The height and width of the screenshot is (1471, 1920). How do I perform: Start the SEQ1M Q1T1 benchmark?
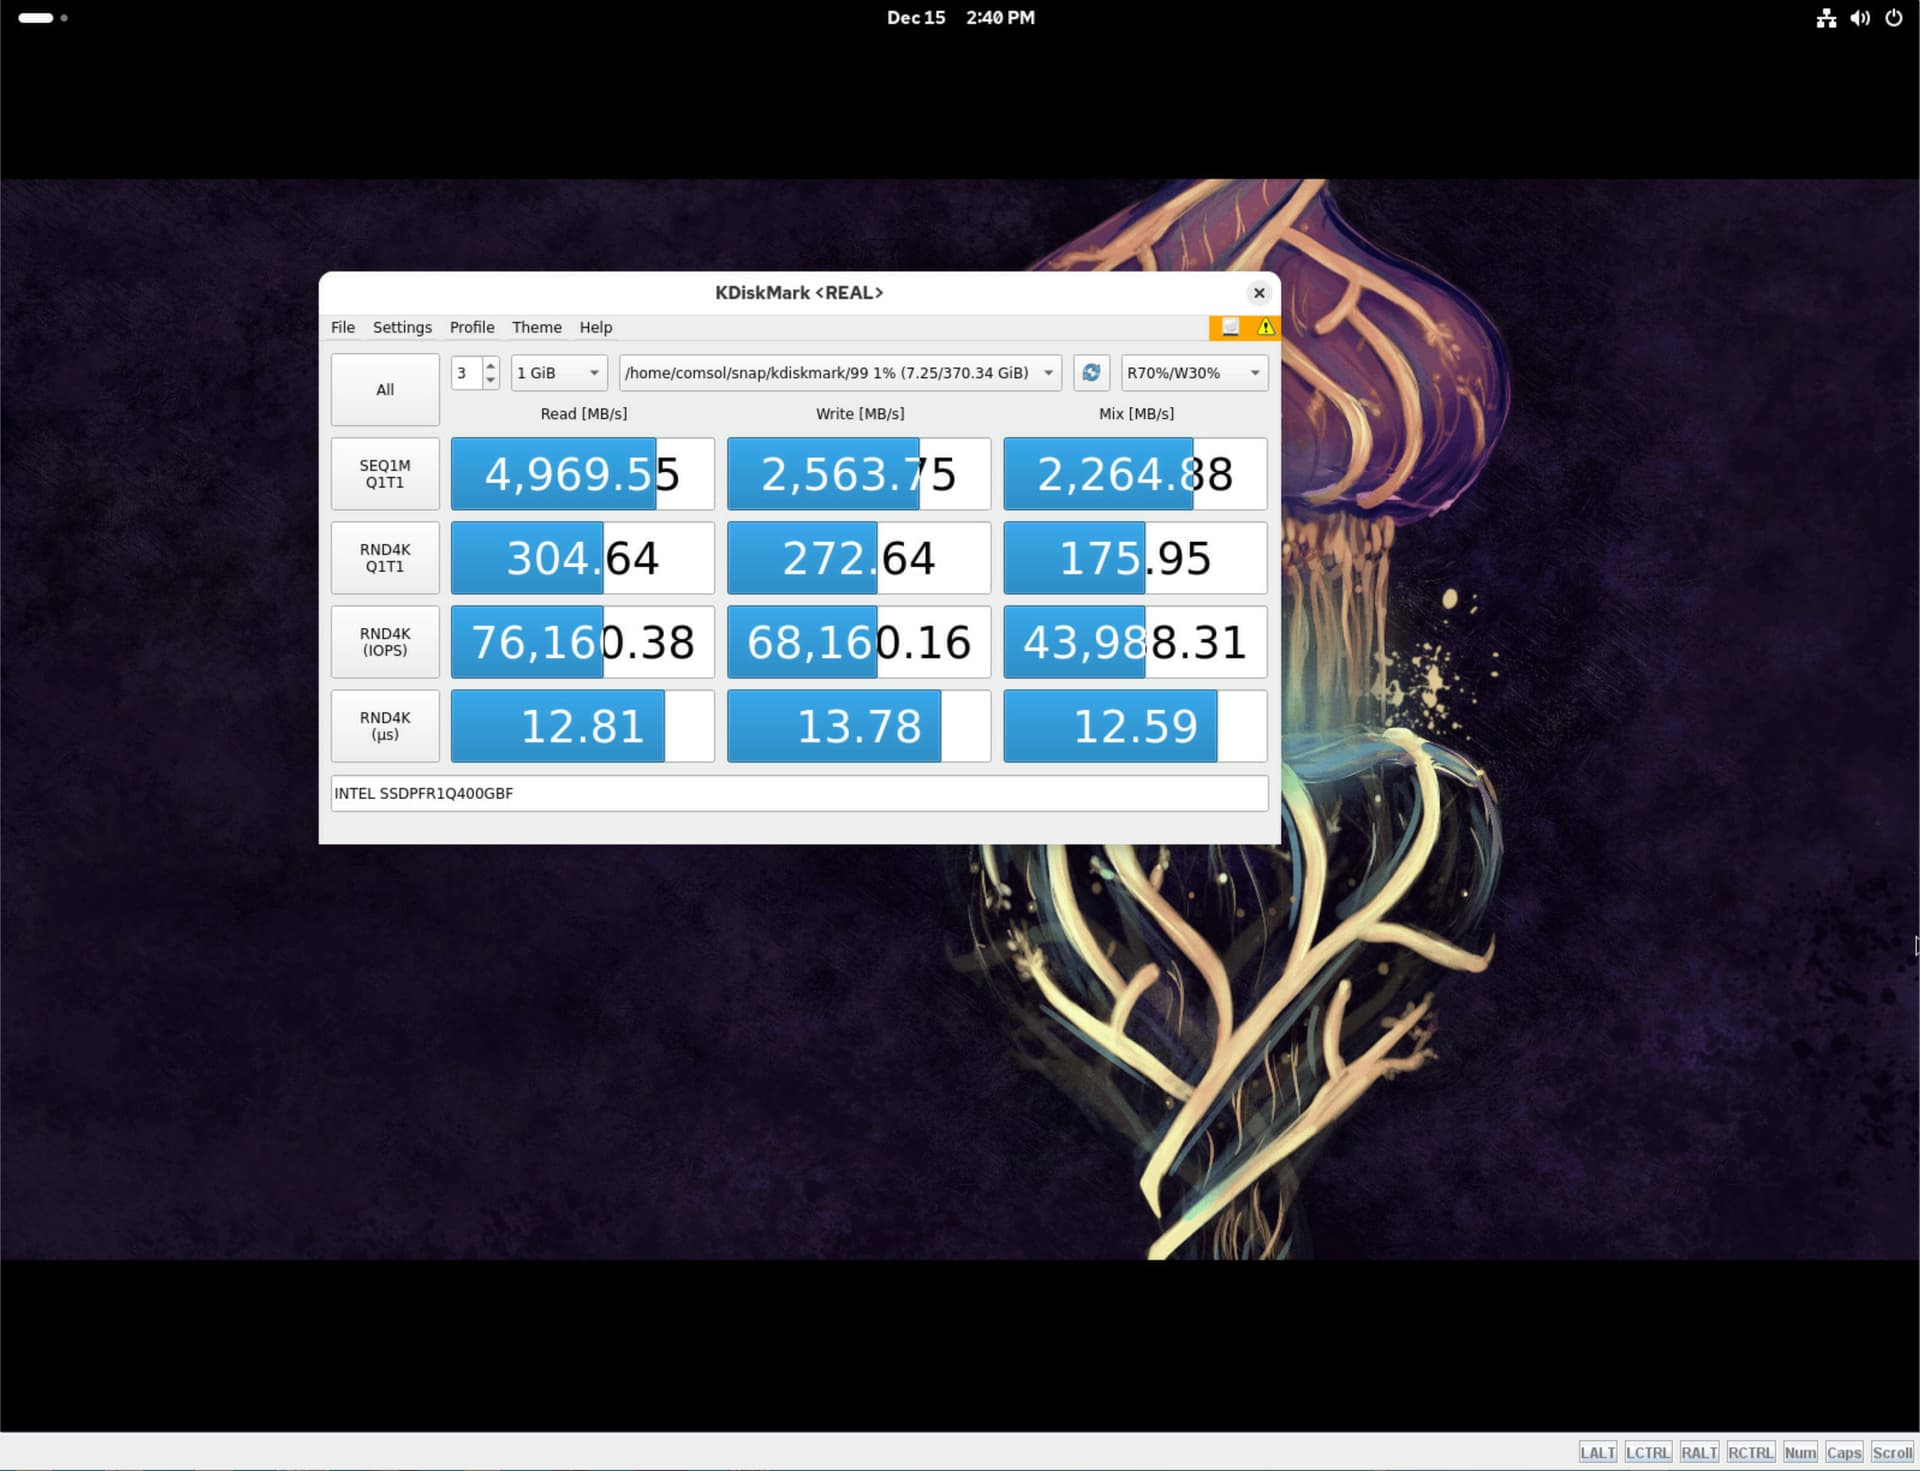tap(385, 474)
